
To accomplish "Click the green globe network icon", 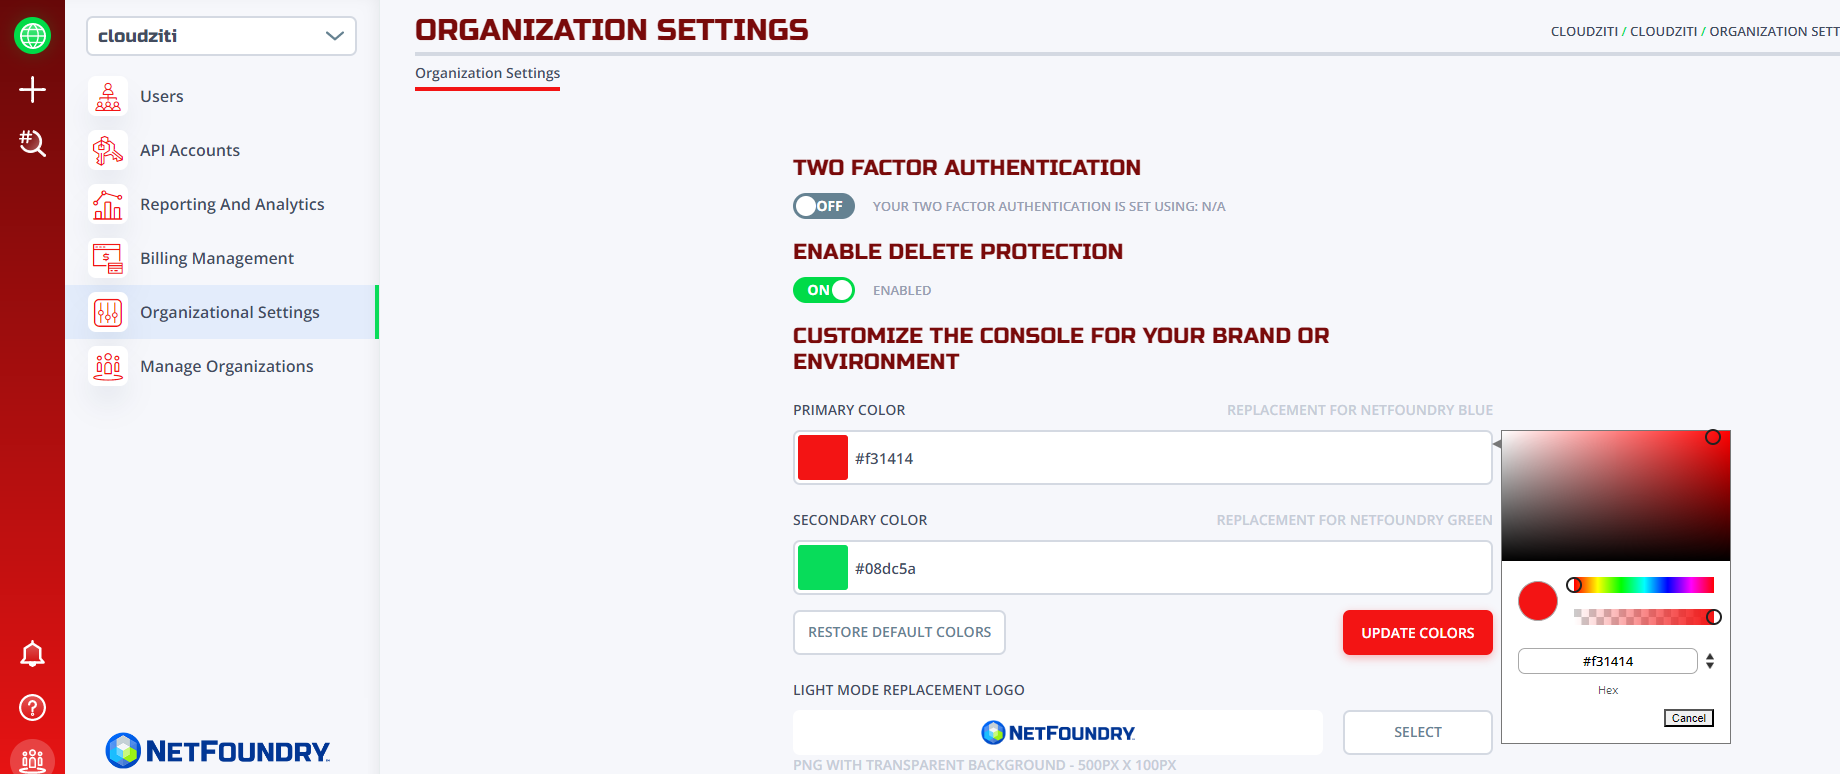I will 33,36.
